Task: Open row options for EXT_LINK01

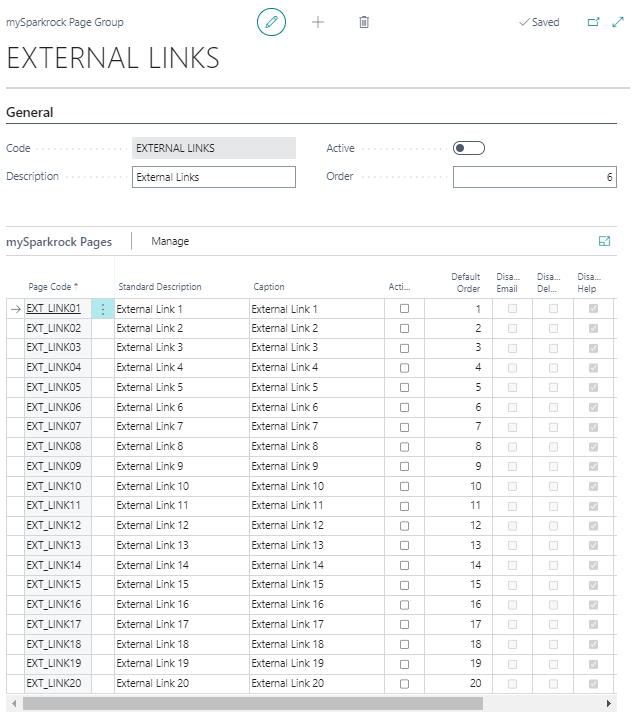Action: (x=103, y=310)
